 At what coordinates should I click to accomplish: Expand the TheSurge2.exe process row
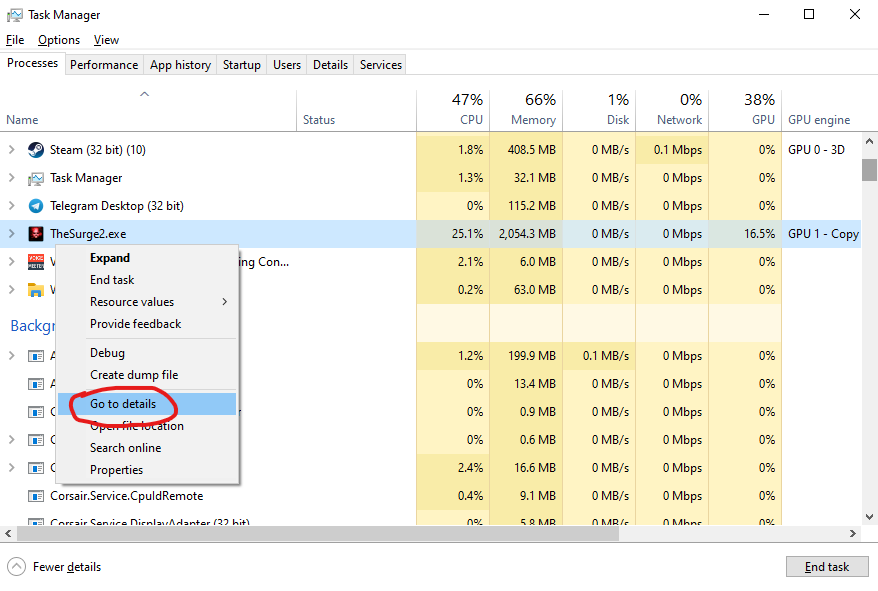click(12, 234)
